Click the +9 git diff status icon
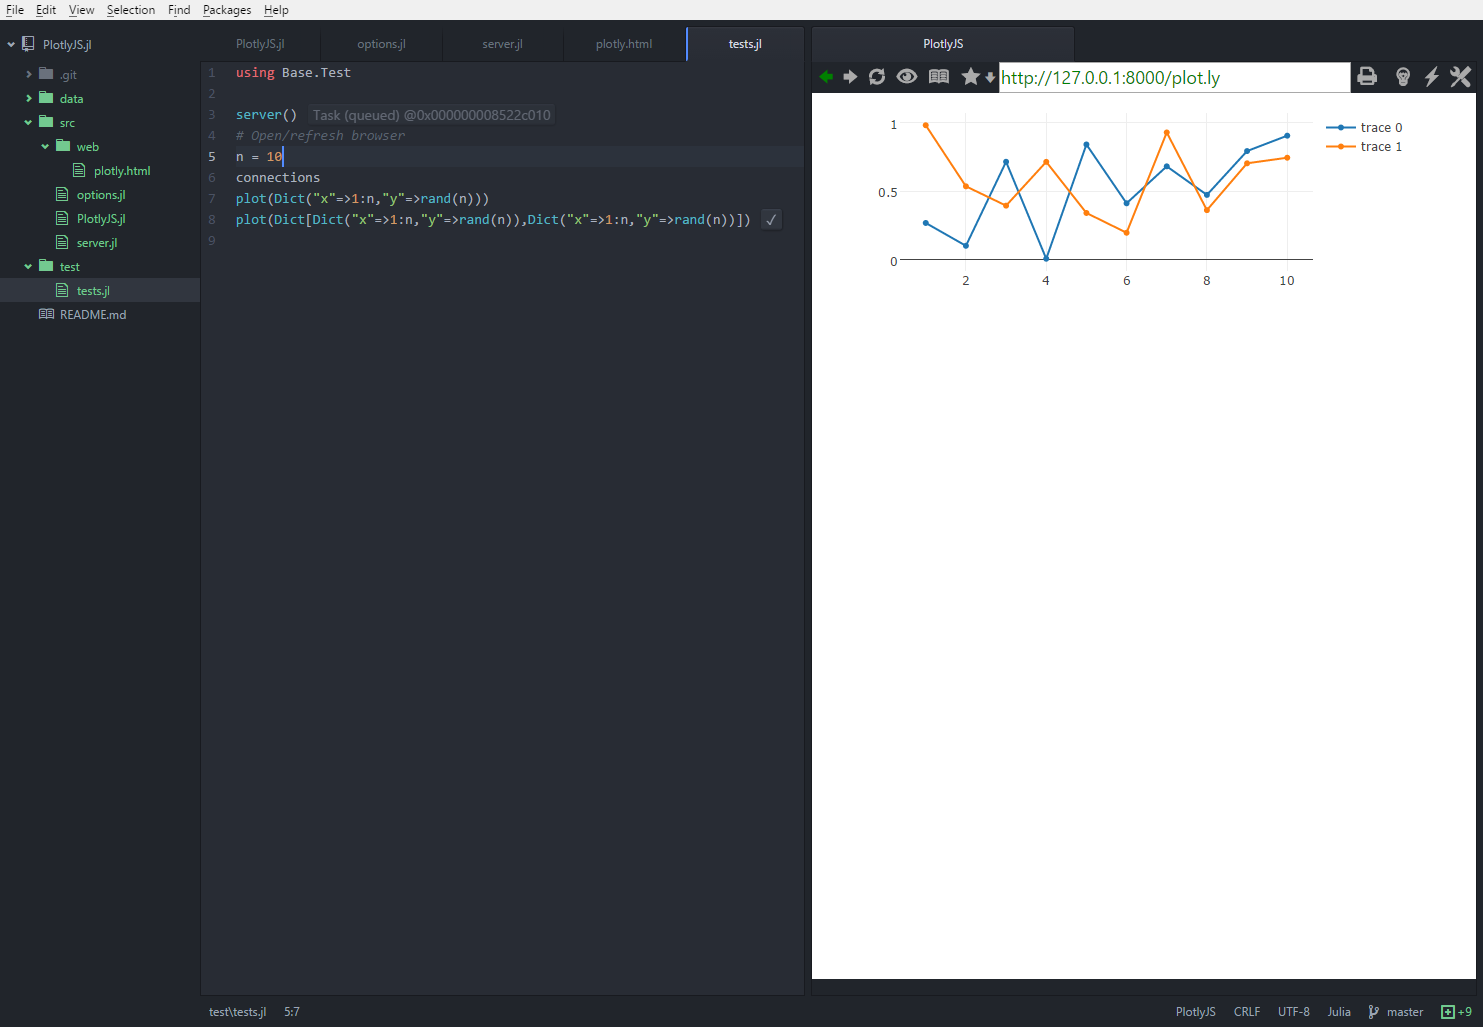The height and width of the screenshot is (1027, 1483). (1456, 1012)
